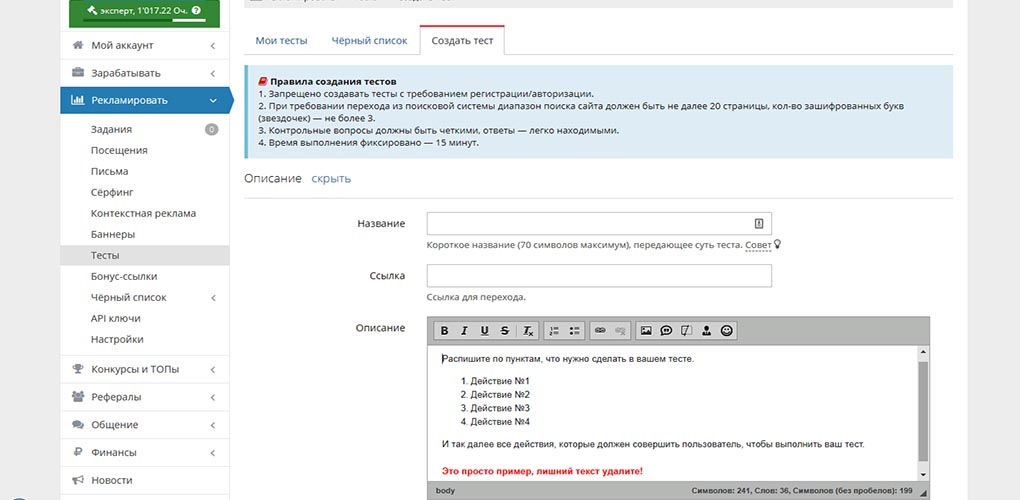
Task: Expand the Зарабатывать sidebar section
Action: 145,73
